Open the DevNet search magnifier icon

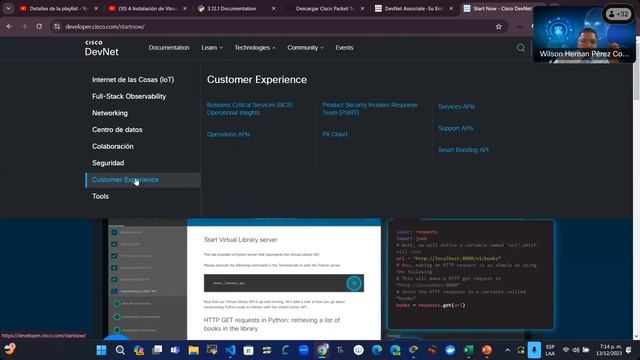click(x=521, y=48)
